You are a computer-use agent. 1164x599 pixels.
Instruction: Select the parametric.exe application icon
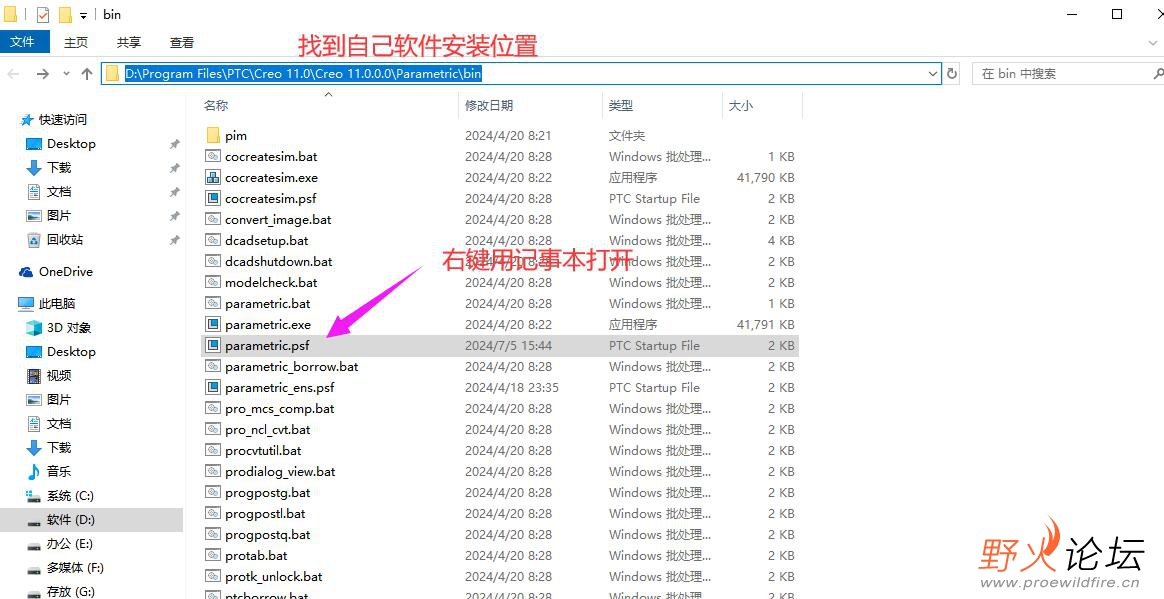point(213,324)
